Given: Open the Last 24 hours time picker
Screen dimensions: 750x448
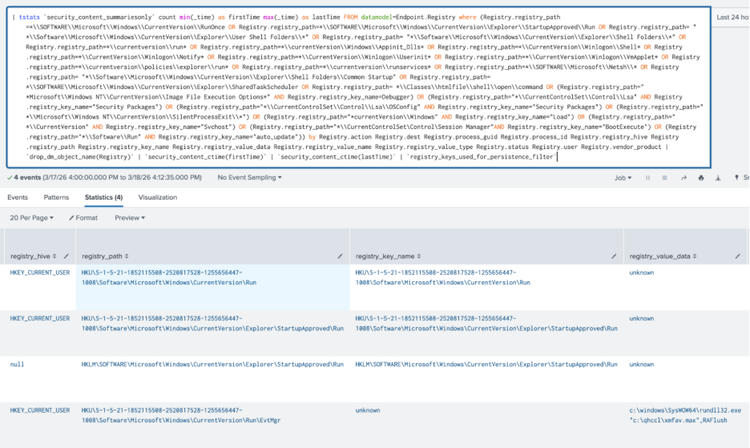Looking at the screenshot, I should coord(732,17).
